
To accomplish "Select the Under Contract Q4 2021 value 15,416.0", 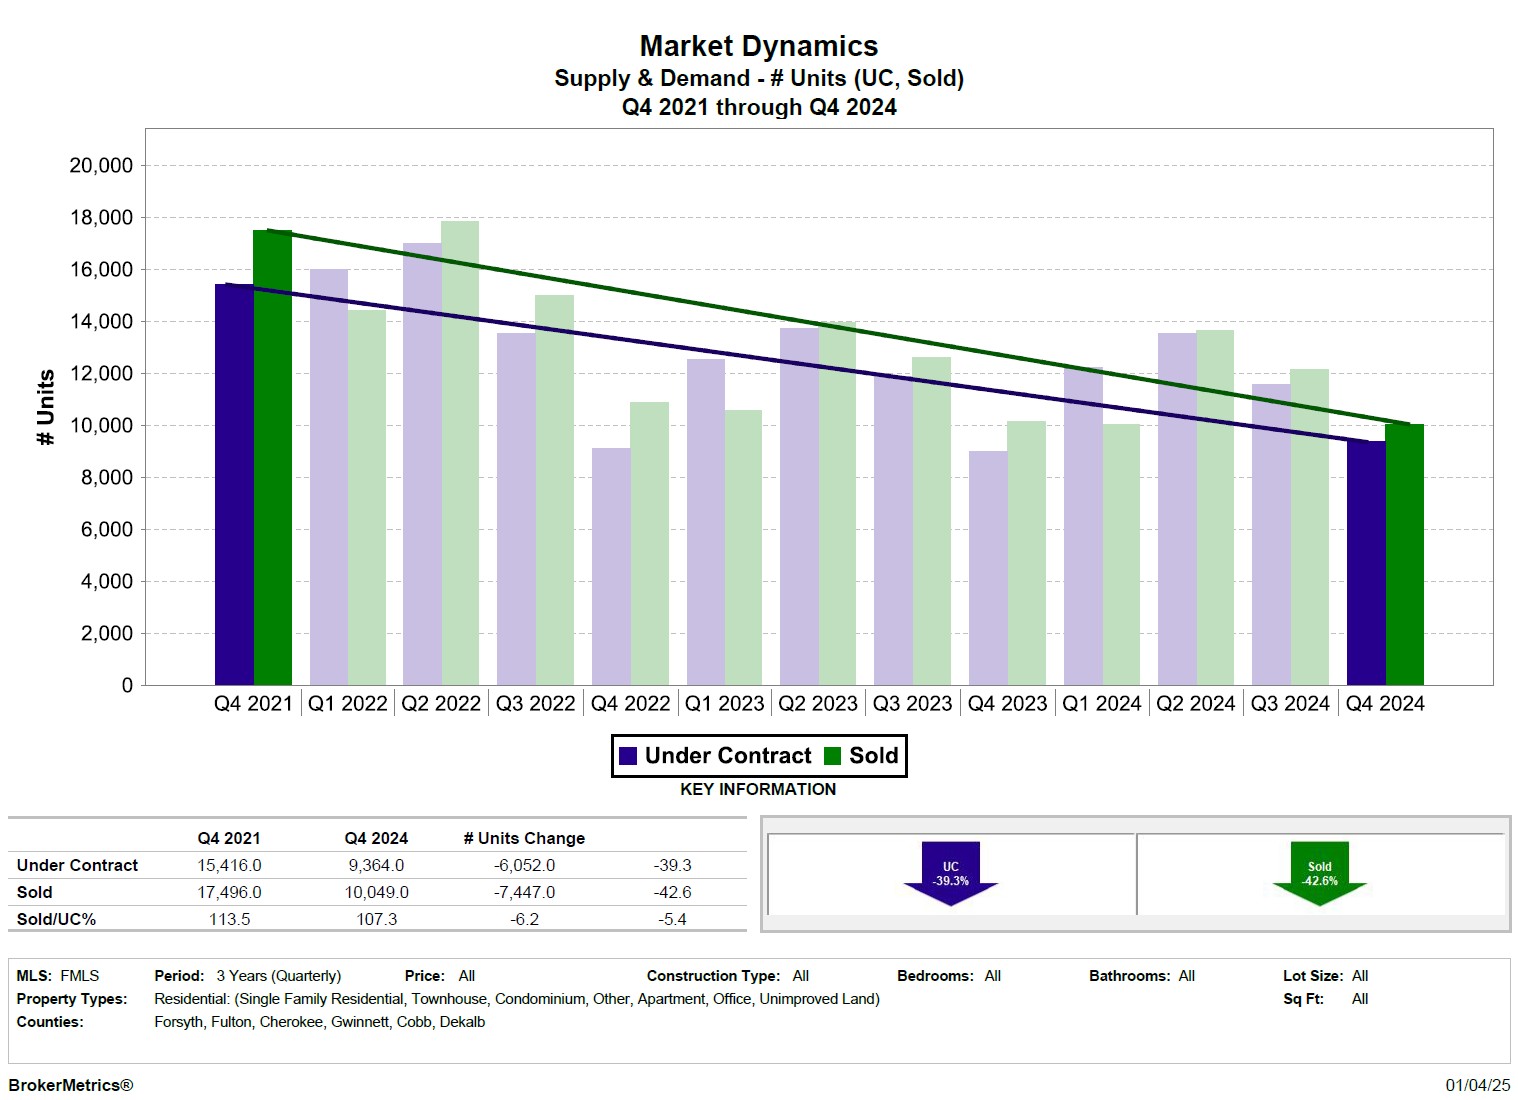I will (229, 865).
